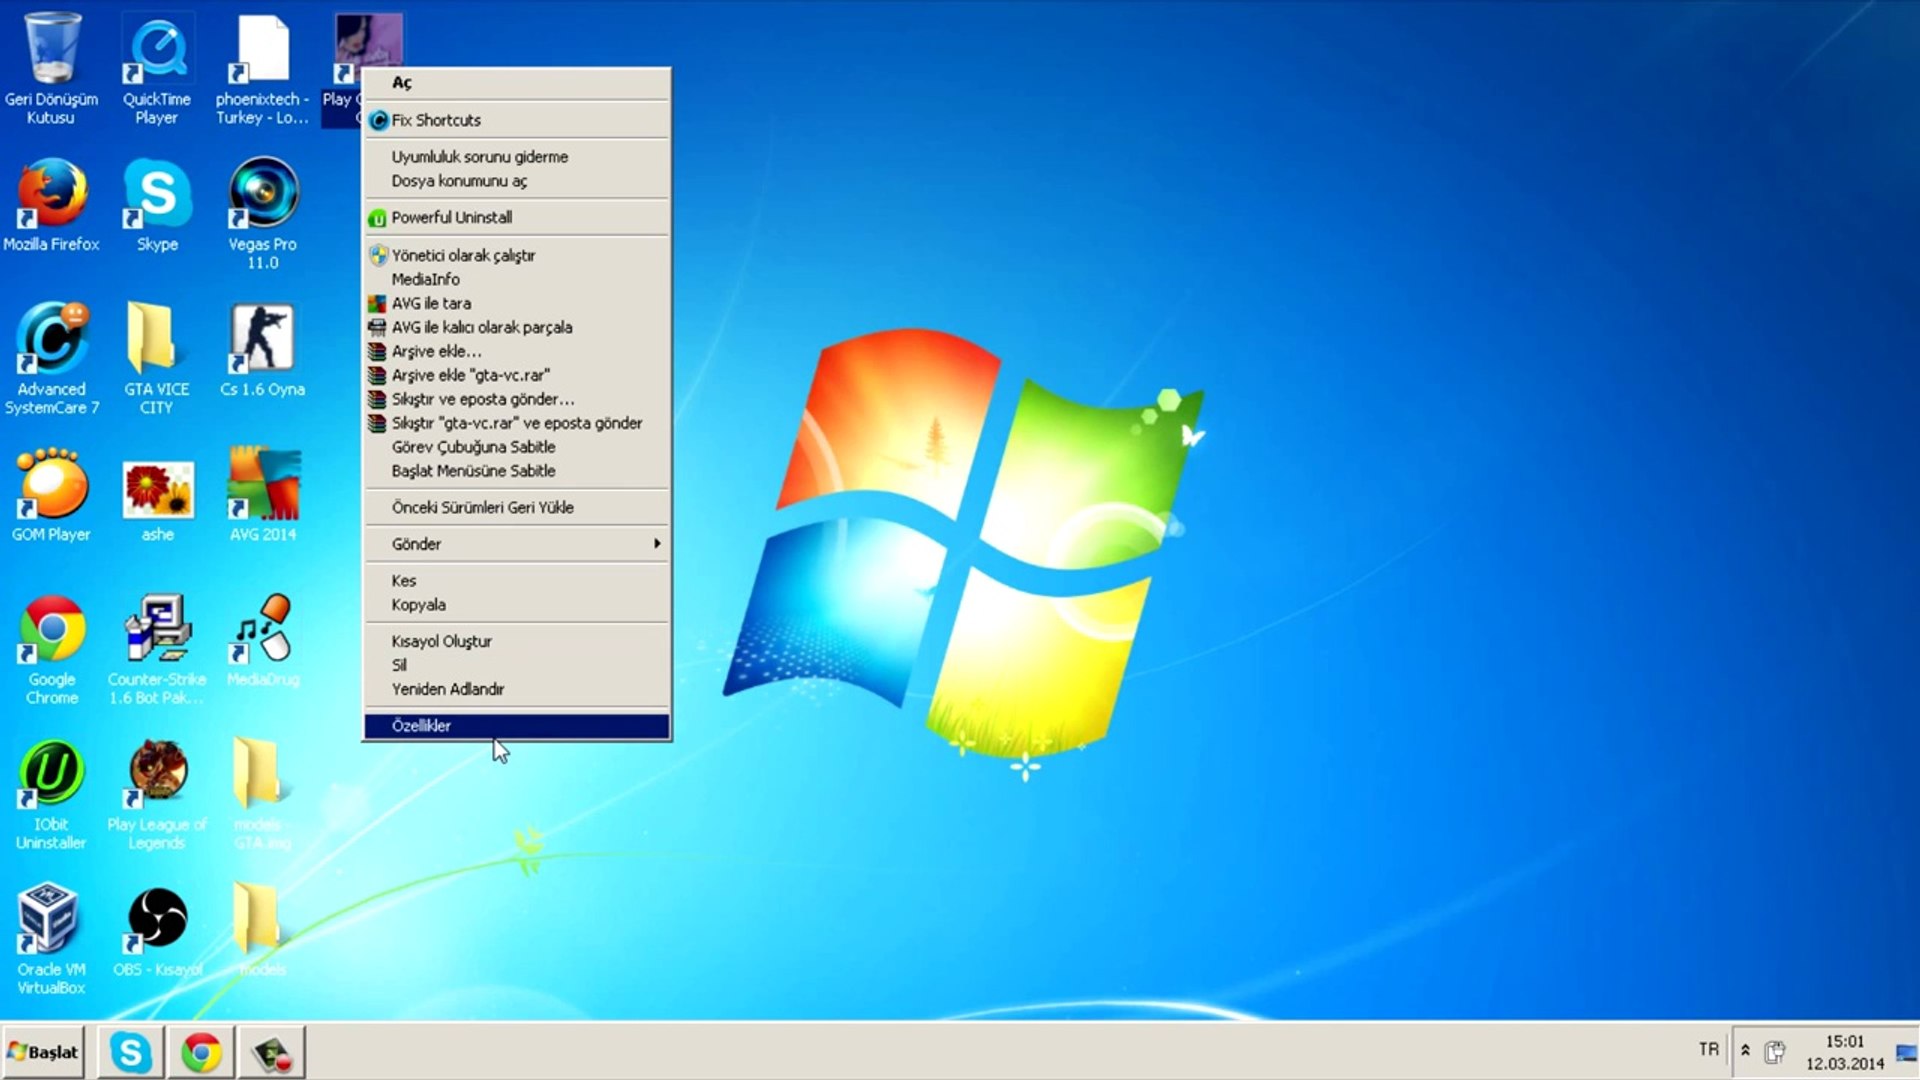Expand the Gönder submenu arrow
Viewport: 1920px width, 1080px height.
(656, 544)
